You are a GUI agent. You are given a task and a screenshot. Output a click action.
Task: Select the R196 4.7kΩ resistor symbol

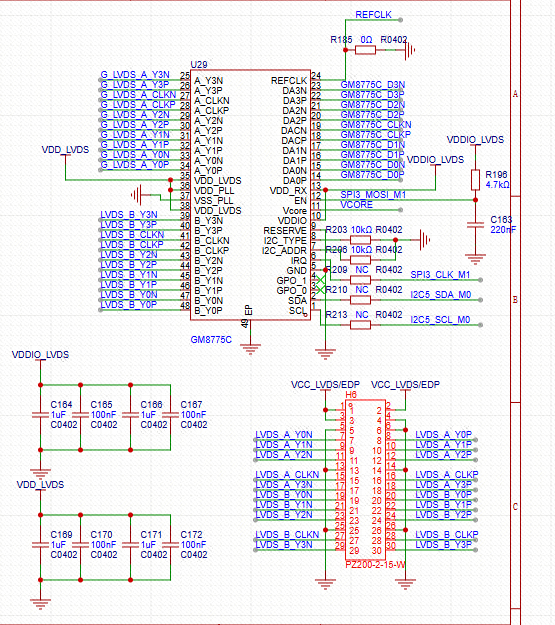[x=475, y=180]
